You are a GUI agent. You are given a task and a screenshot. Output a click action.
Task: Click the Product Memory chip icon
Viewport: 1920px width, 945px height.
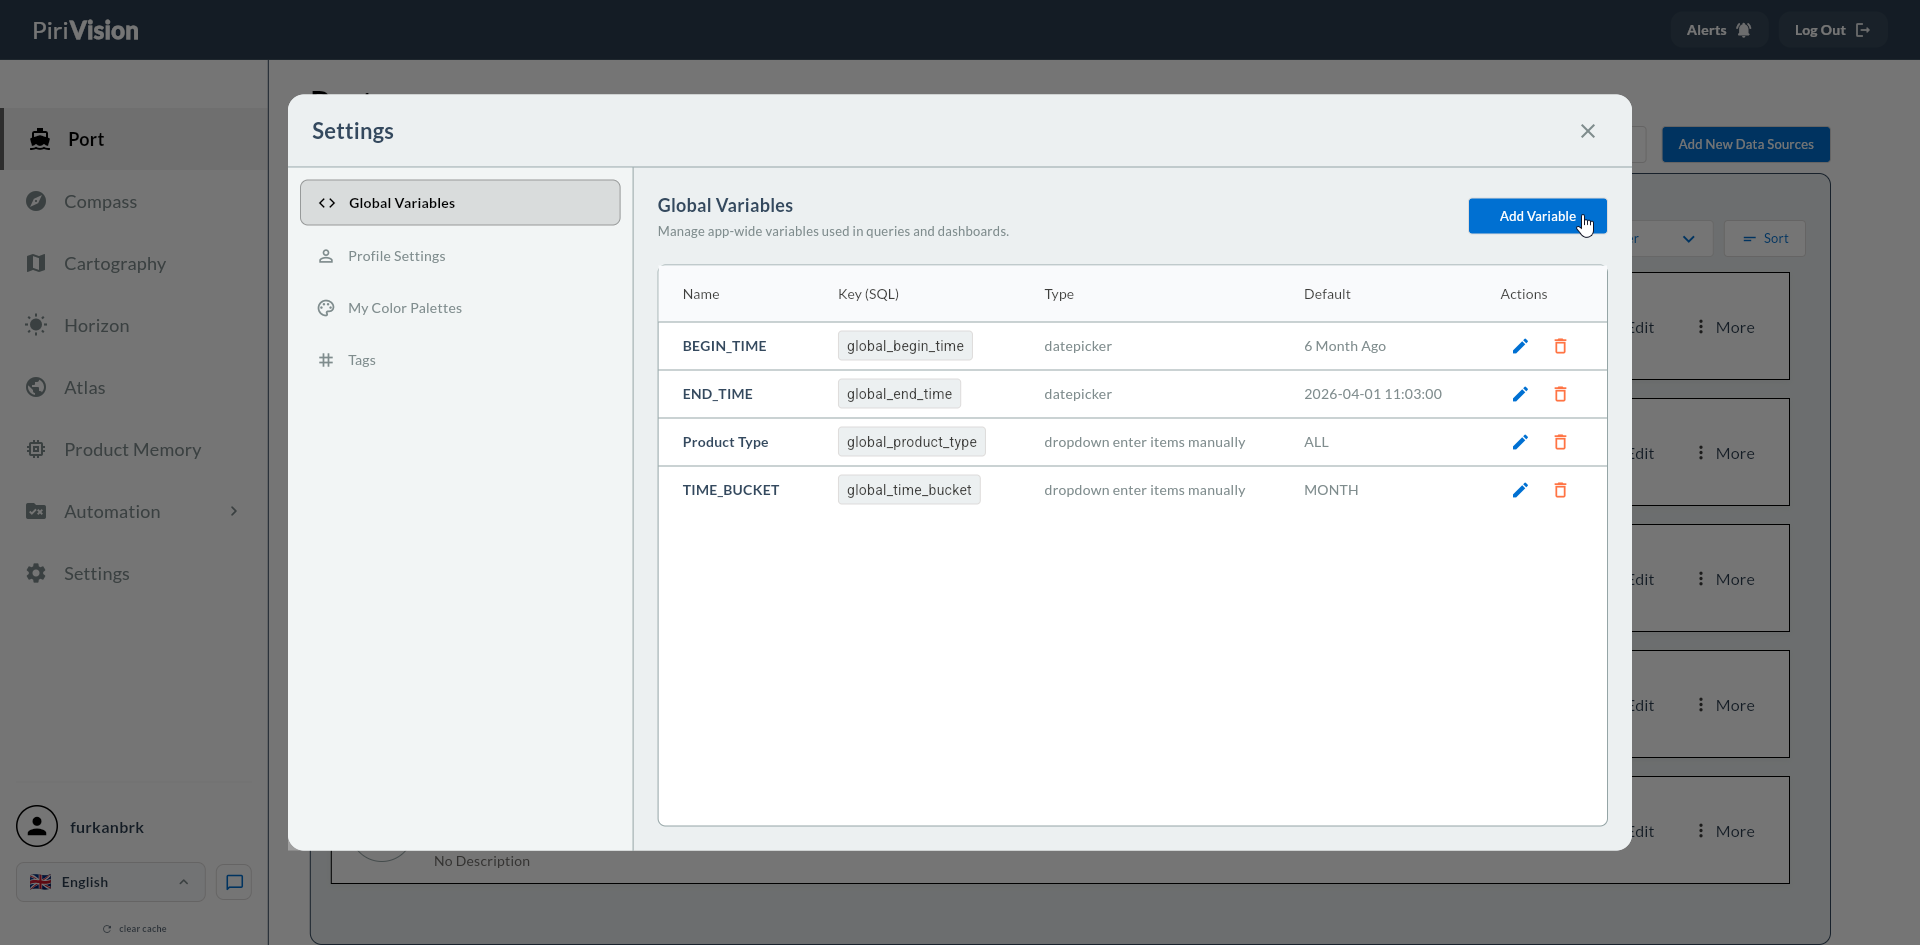(x=36, y=449)
